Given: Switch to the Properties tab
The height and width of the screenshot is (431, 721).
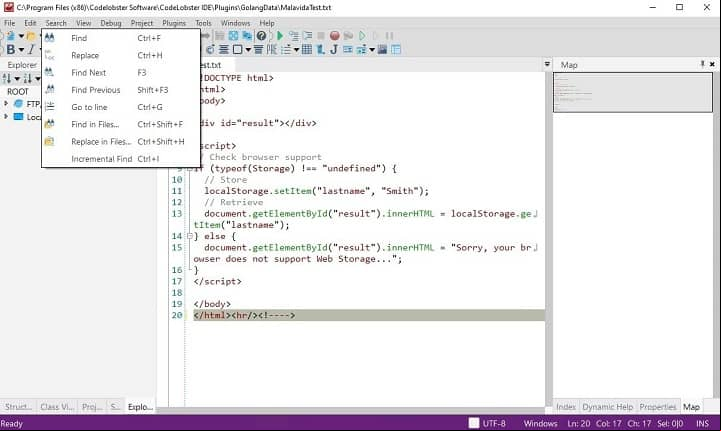Looking at the screenshot, I should point(658,407).
